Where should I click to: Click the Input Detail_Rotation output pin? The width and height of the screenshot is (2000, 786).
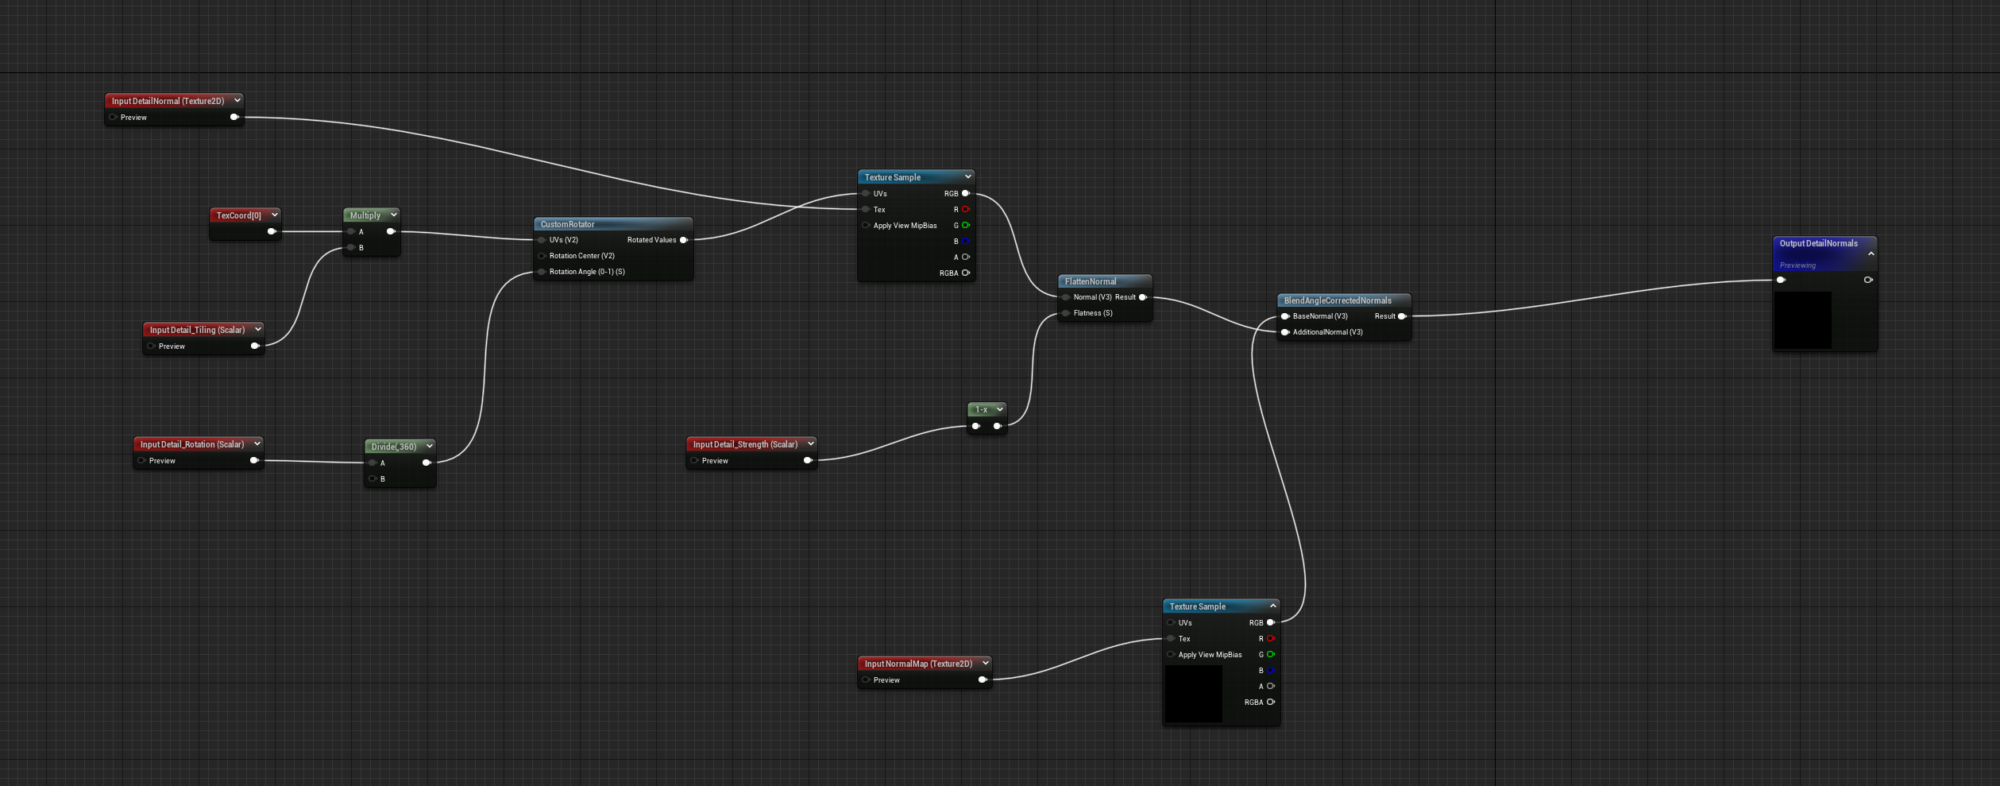click(x=254, y=460)
